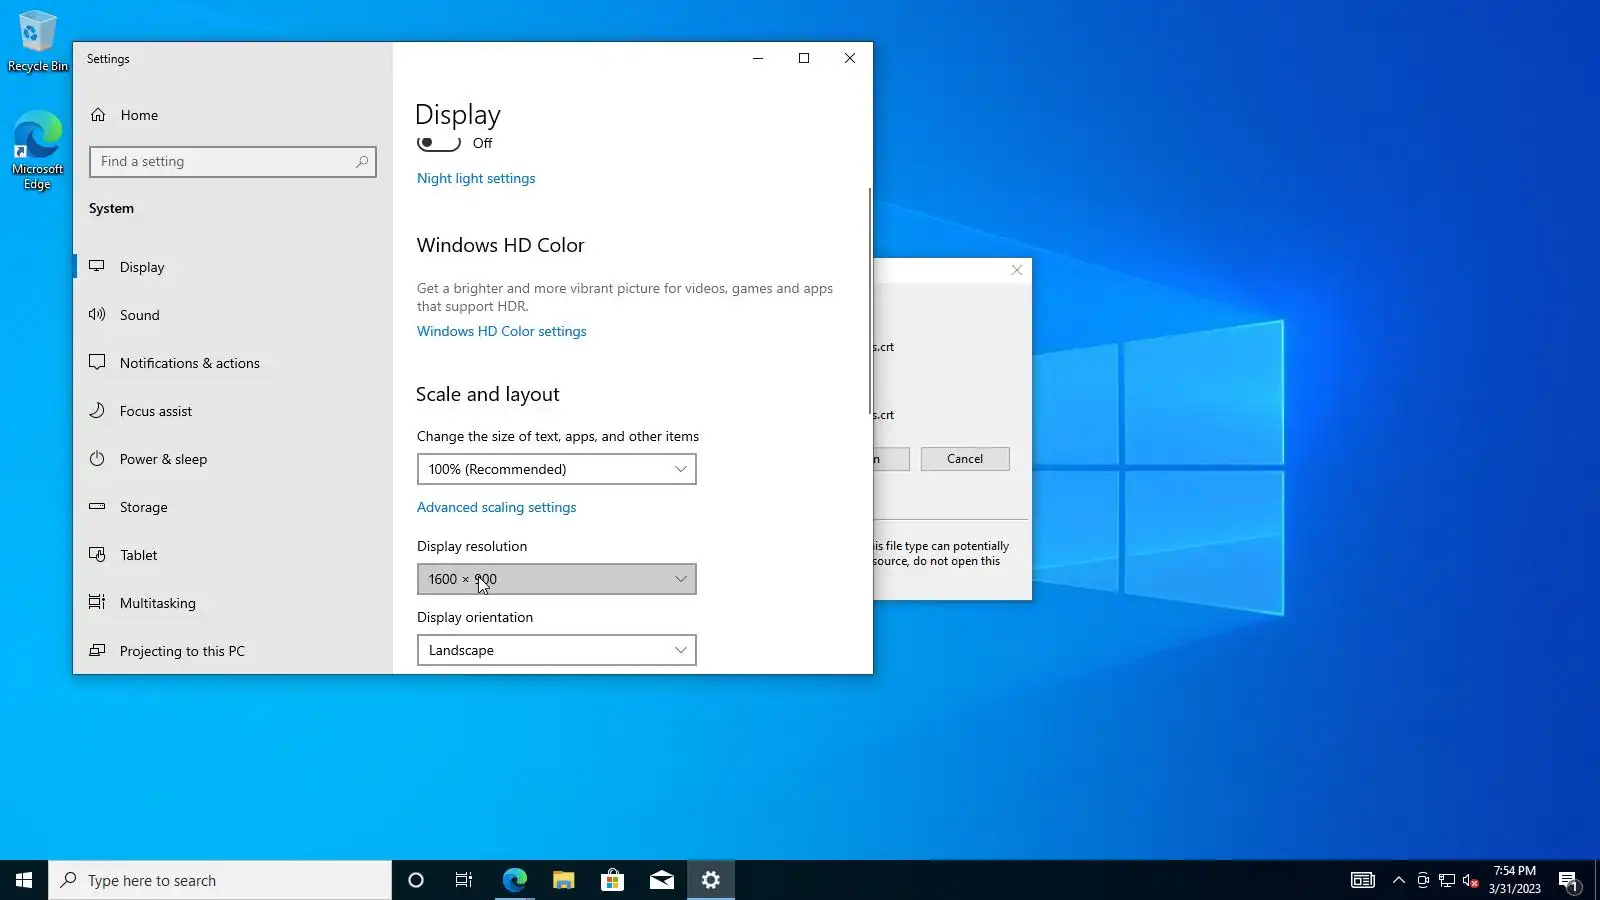Open Advanced scaling settings link

click(x=497, y=507)
